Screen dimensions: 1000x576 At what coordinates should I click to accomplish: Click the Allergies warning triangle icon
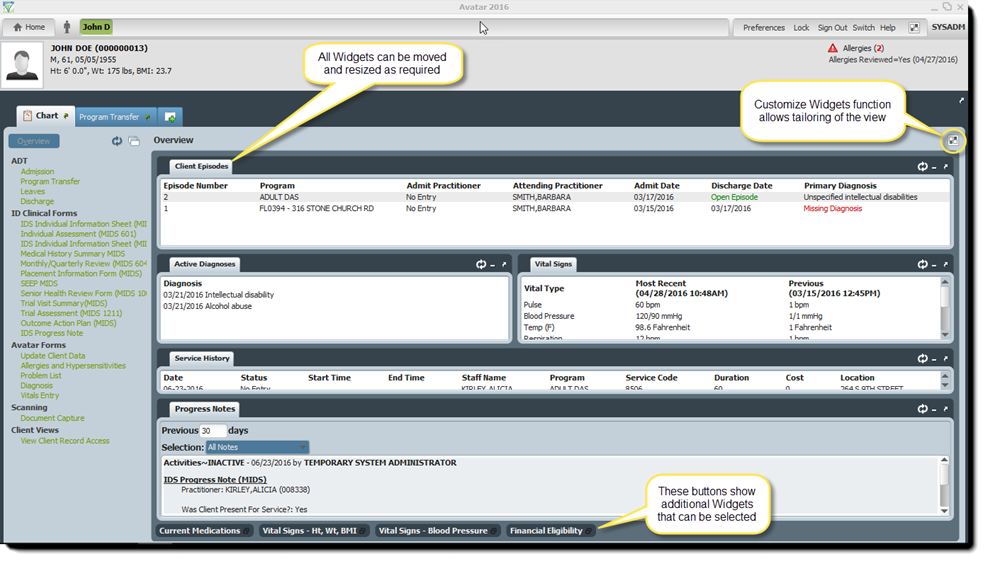point(833,48)
